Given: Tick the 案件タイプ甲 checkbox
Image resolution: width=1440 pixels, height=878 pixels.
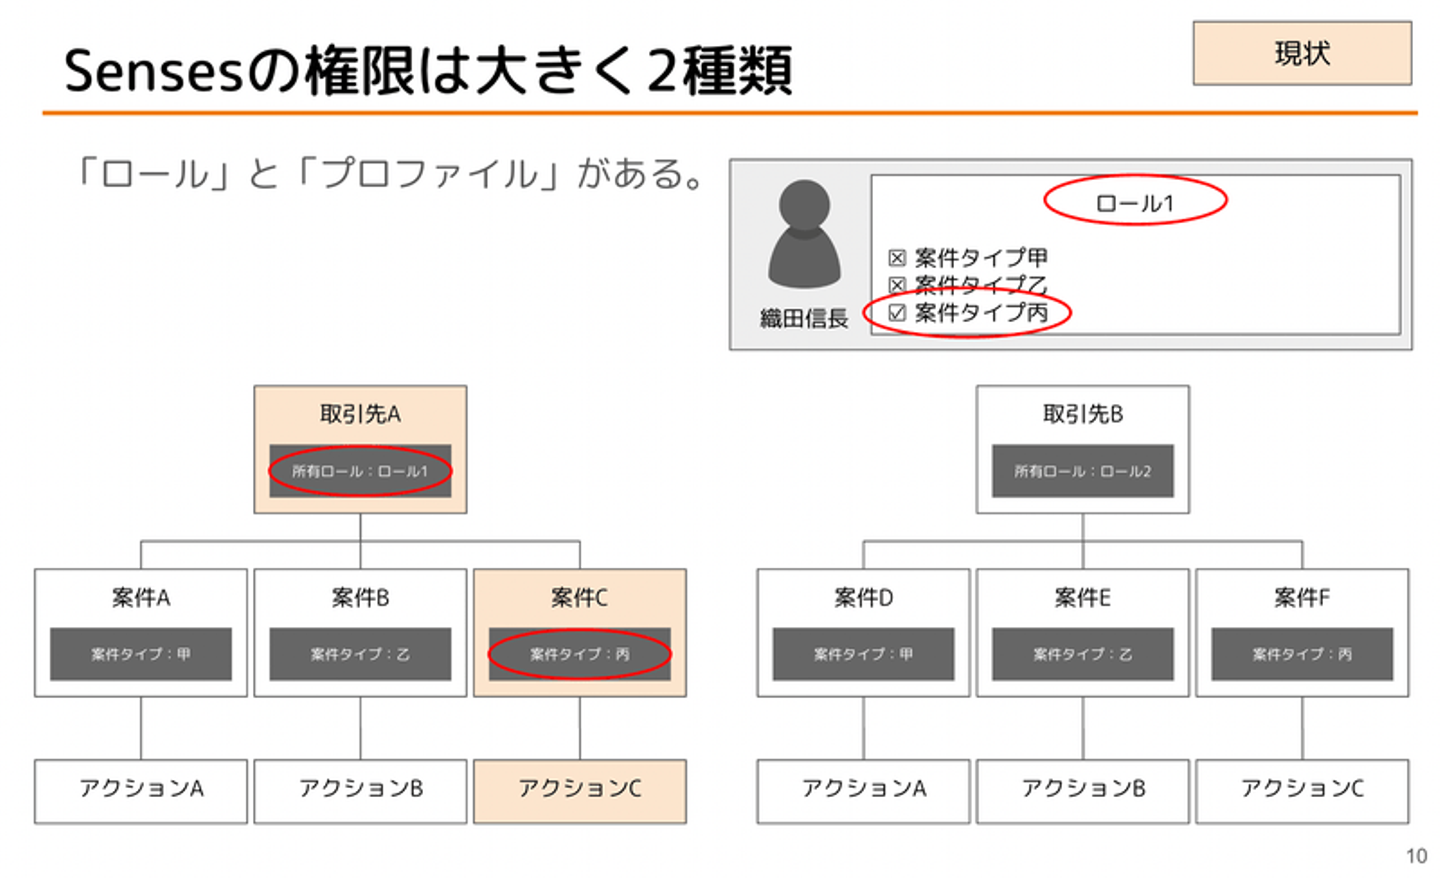Looking at the screenshot, I should [x=897, y=258].
